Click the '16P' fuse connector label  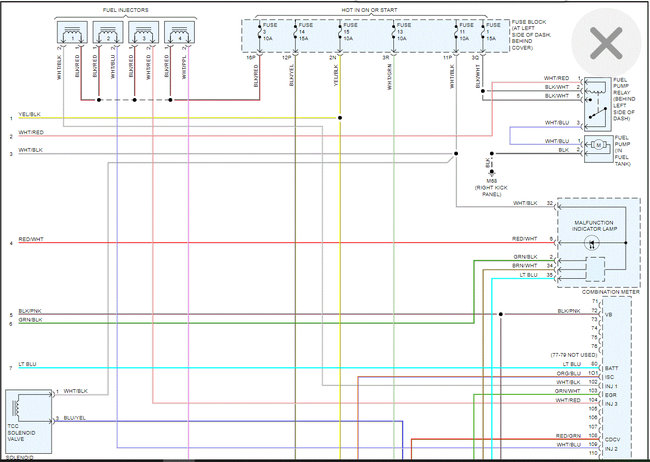click(x=251, y=58)
